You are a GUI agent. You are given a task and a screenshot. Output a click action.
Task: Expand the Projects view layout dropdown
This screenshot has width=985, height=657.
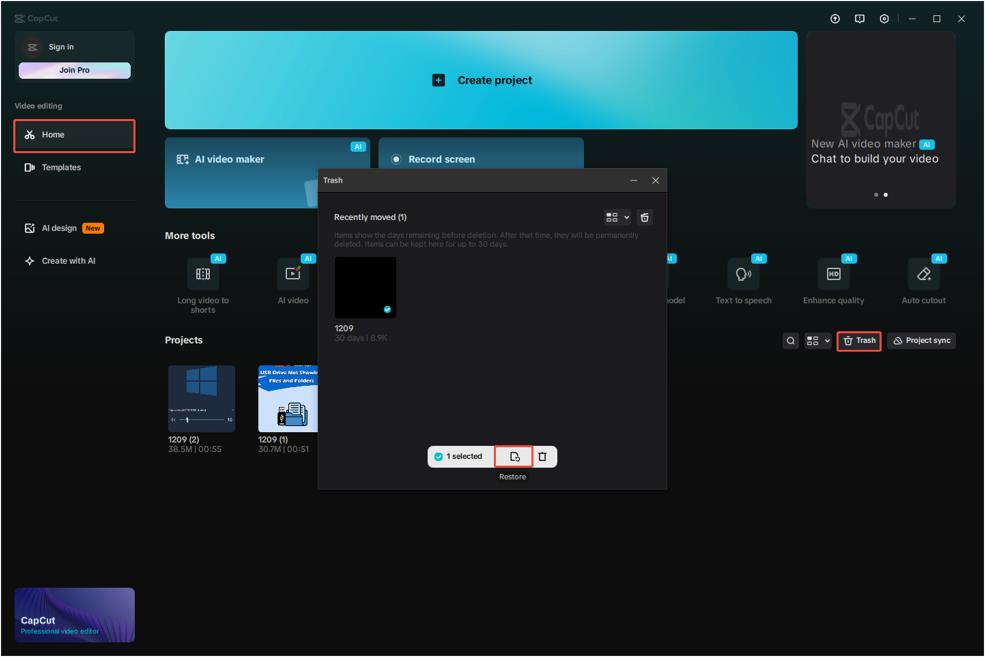click(x=818, y=340)
